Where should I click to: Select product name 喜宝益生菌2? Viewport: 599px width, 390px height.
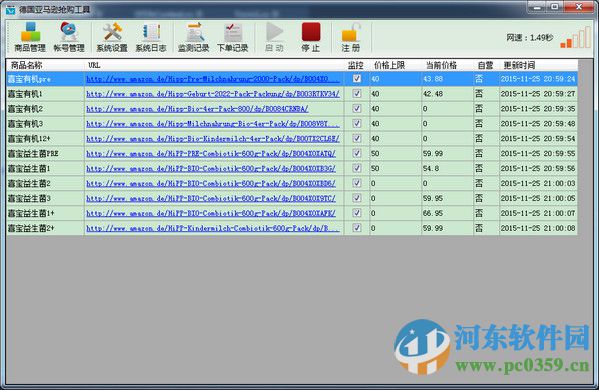point(29,183)
